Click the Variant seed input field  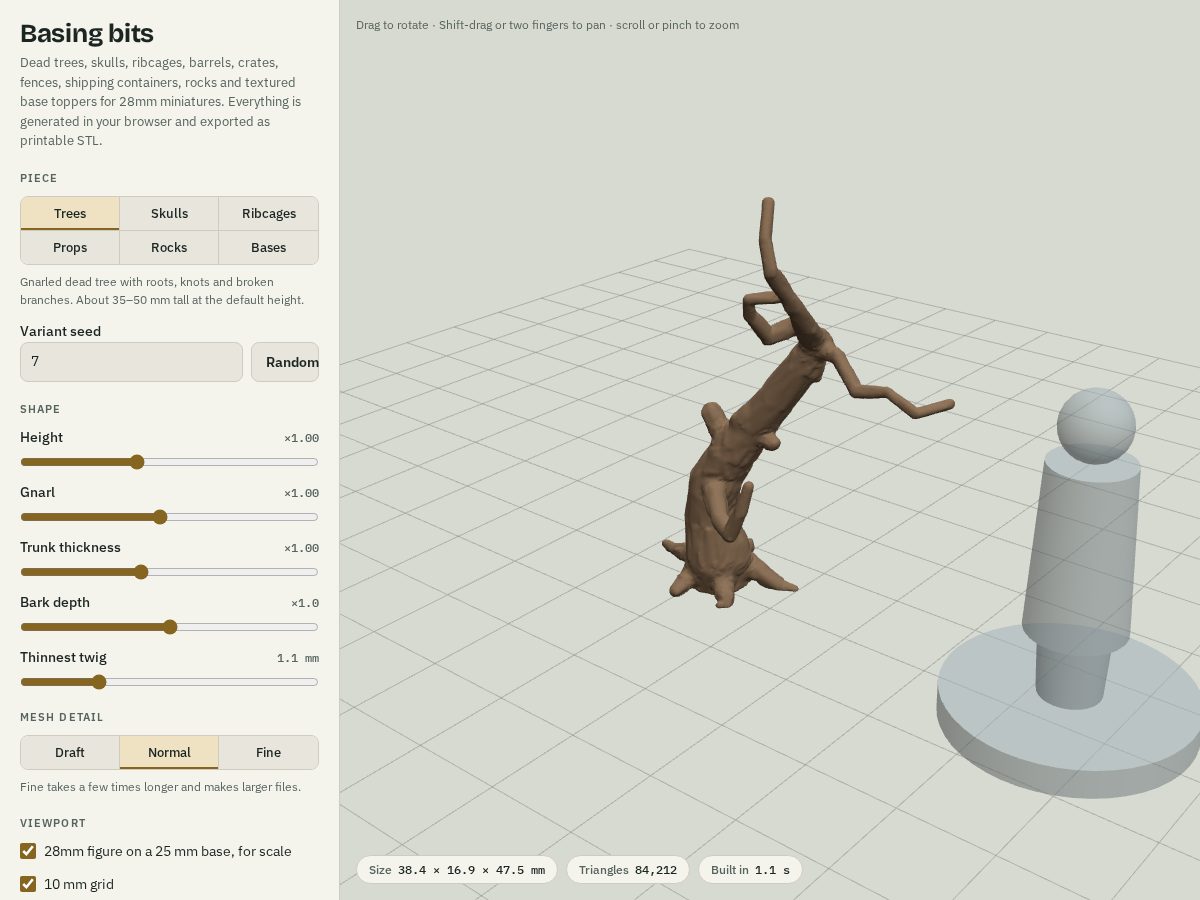[x=131, y=362]
